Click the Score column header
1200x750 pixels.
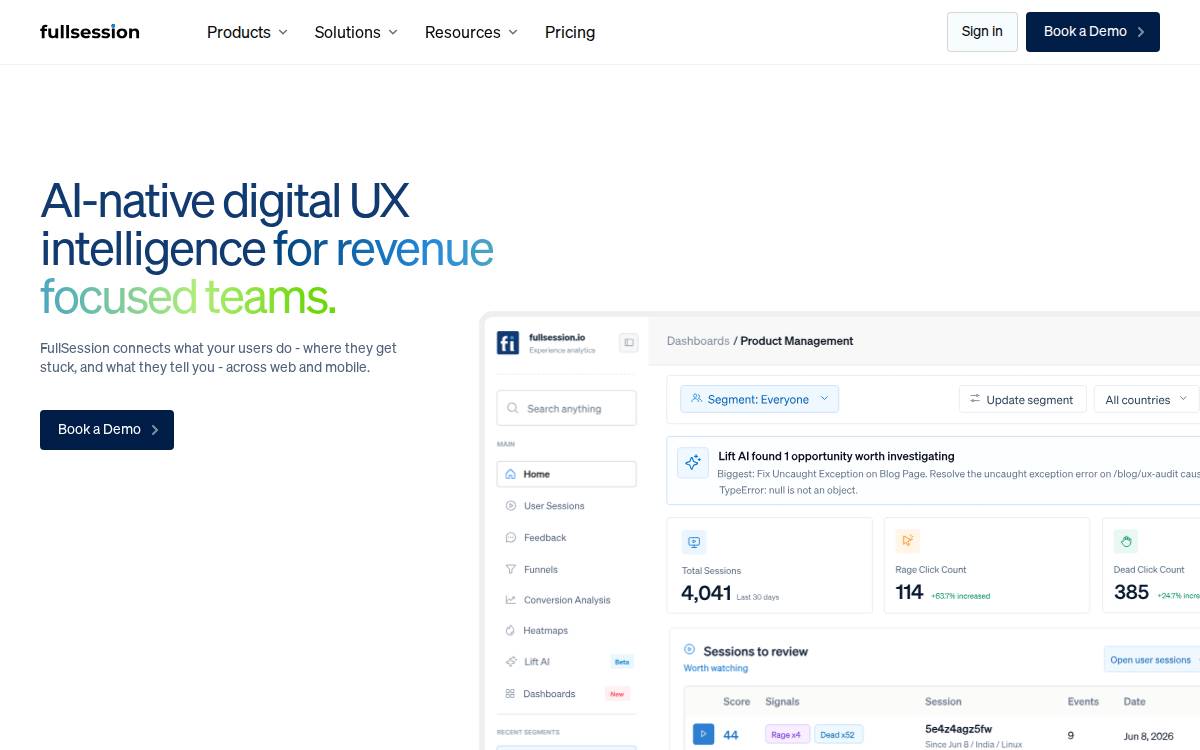[x=737, y=702]
